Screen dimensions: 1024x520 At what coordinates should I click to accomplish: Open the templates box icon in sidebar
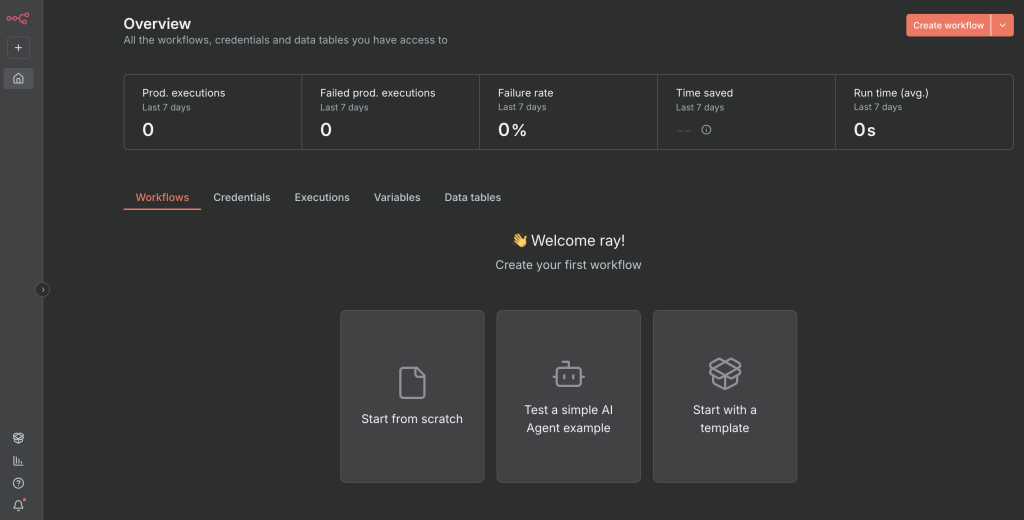18,438
